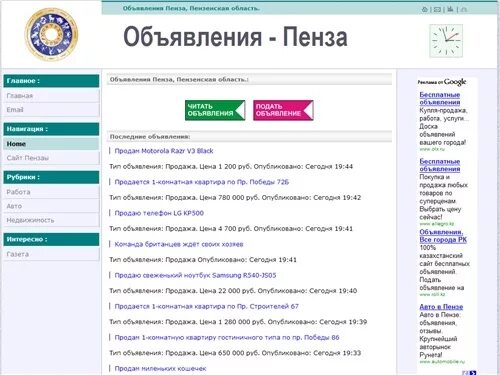Open listing for flat on пр. Победы 86
The width and height of the screenshot is (500, 375).
point(227,337)
